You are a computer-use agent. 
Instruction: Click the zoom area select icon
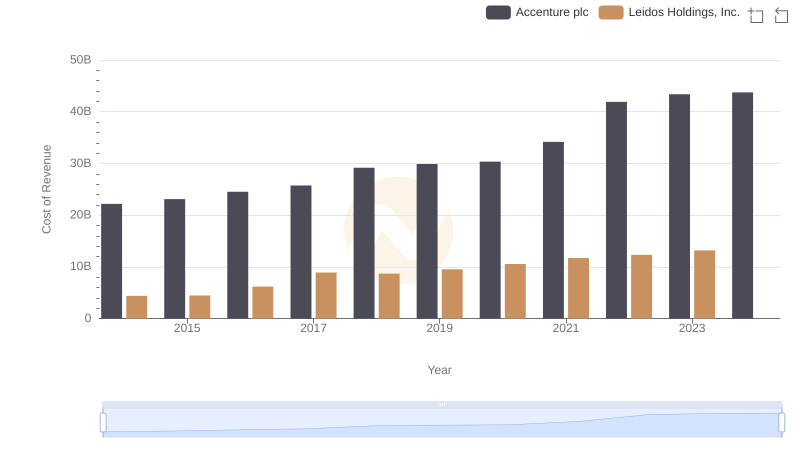coord(756,15)
